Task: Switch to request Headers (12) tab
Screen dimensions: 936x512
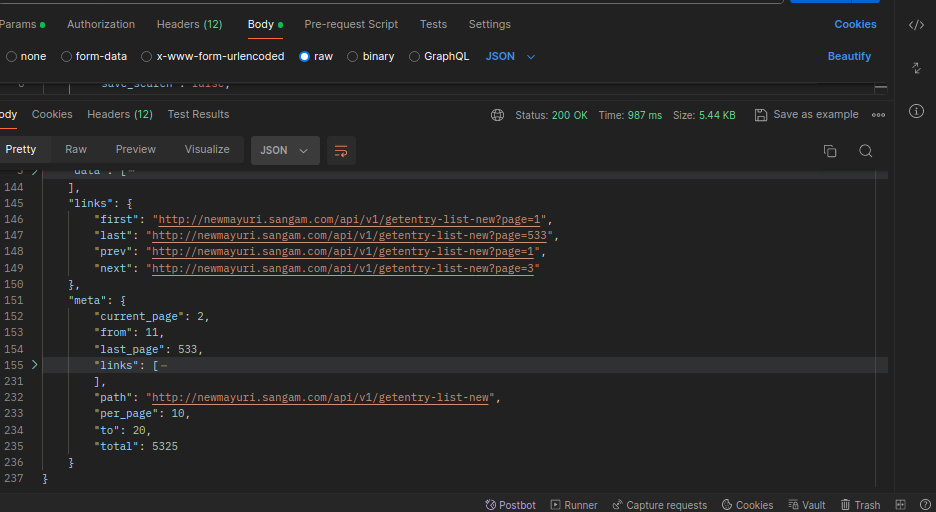Action: [x=189, y=24]
